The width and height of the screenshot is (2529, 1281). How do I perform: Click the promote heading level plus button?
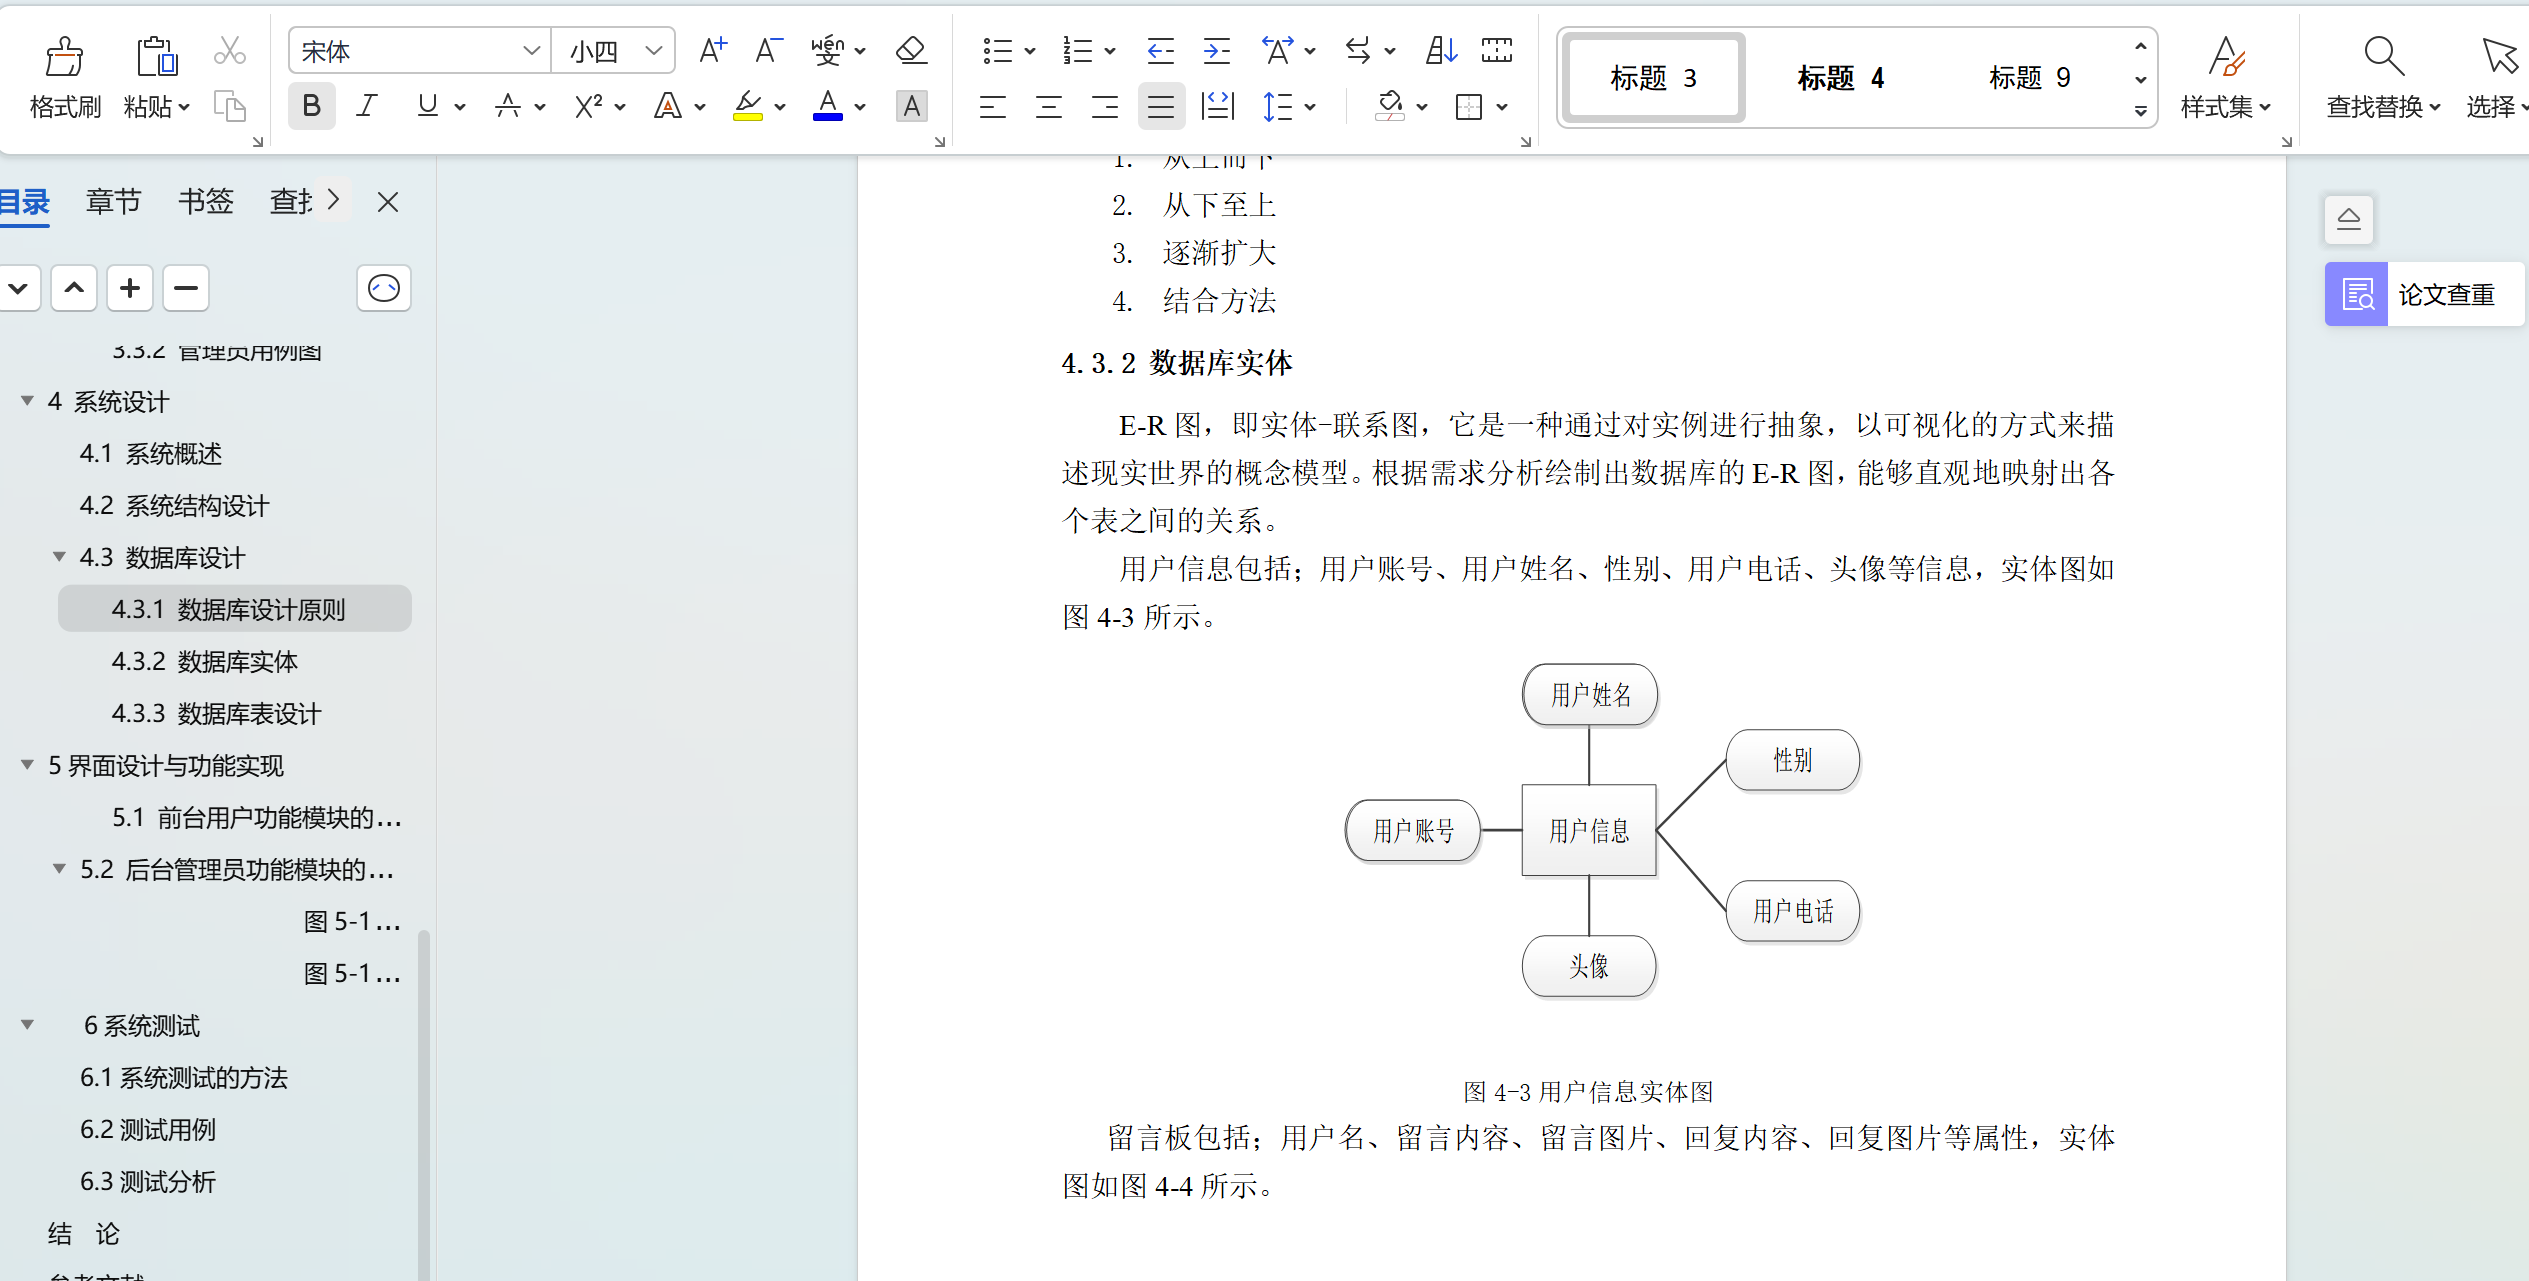pyautogui.click(x=130, y=288)
